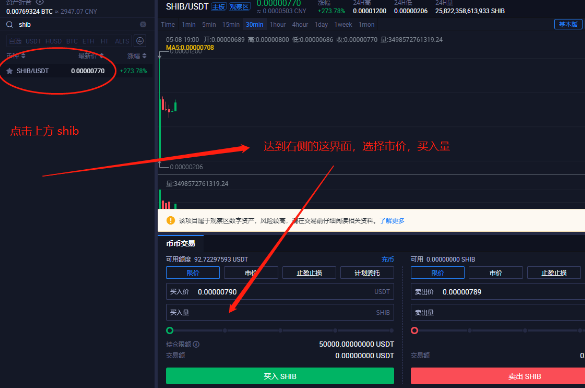
Task: Click the 买入量 SHIB input field
Action: 280,313
